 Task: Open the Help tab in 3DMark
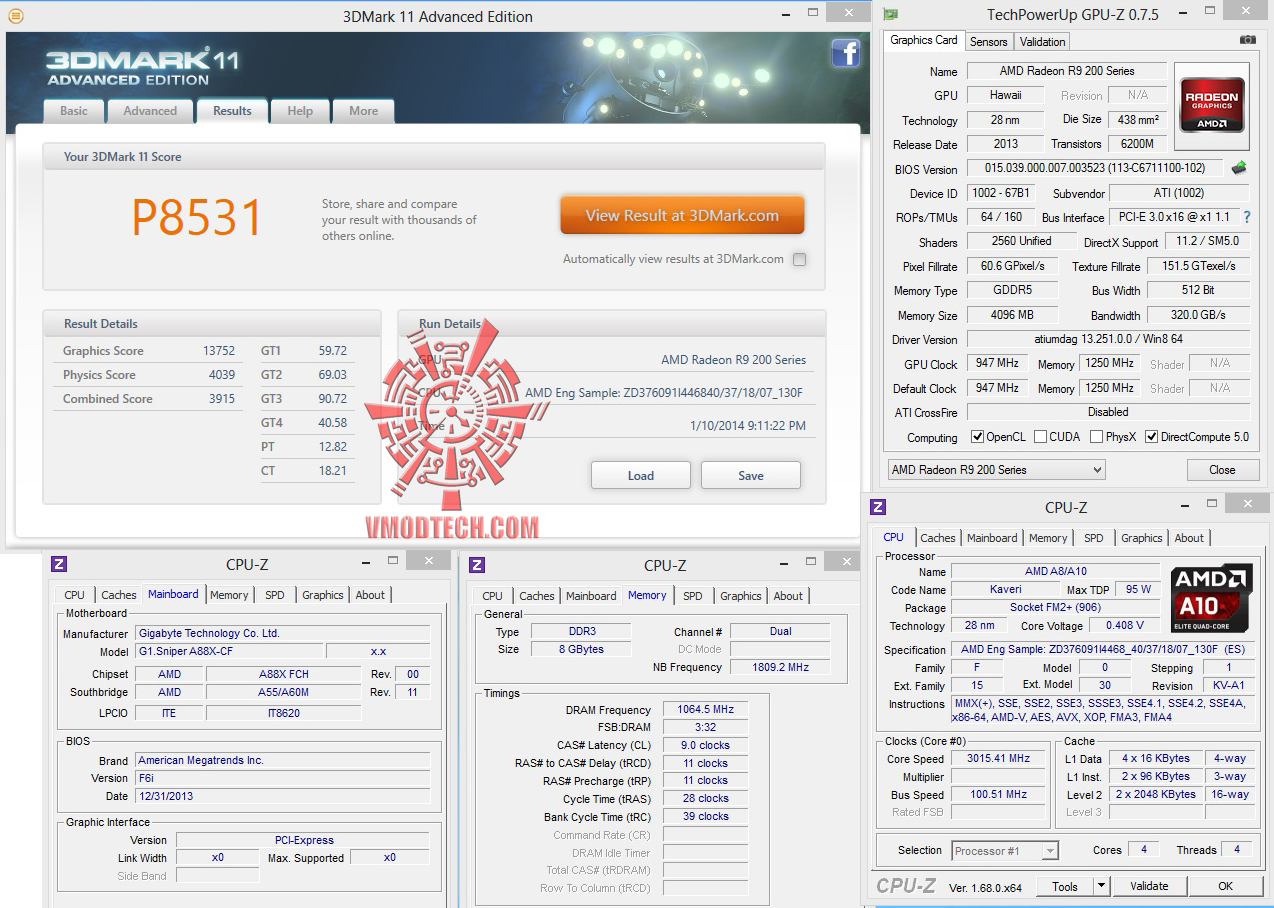coord(300,111)
